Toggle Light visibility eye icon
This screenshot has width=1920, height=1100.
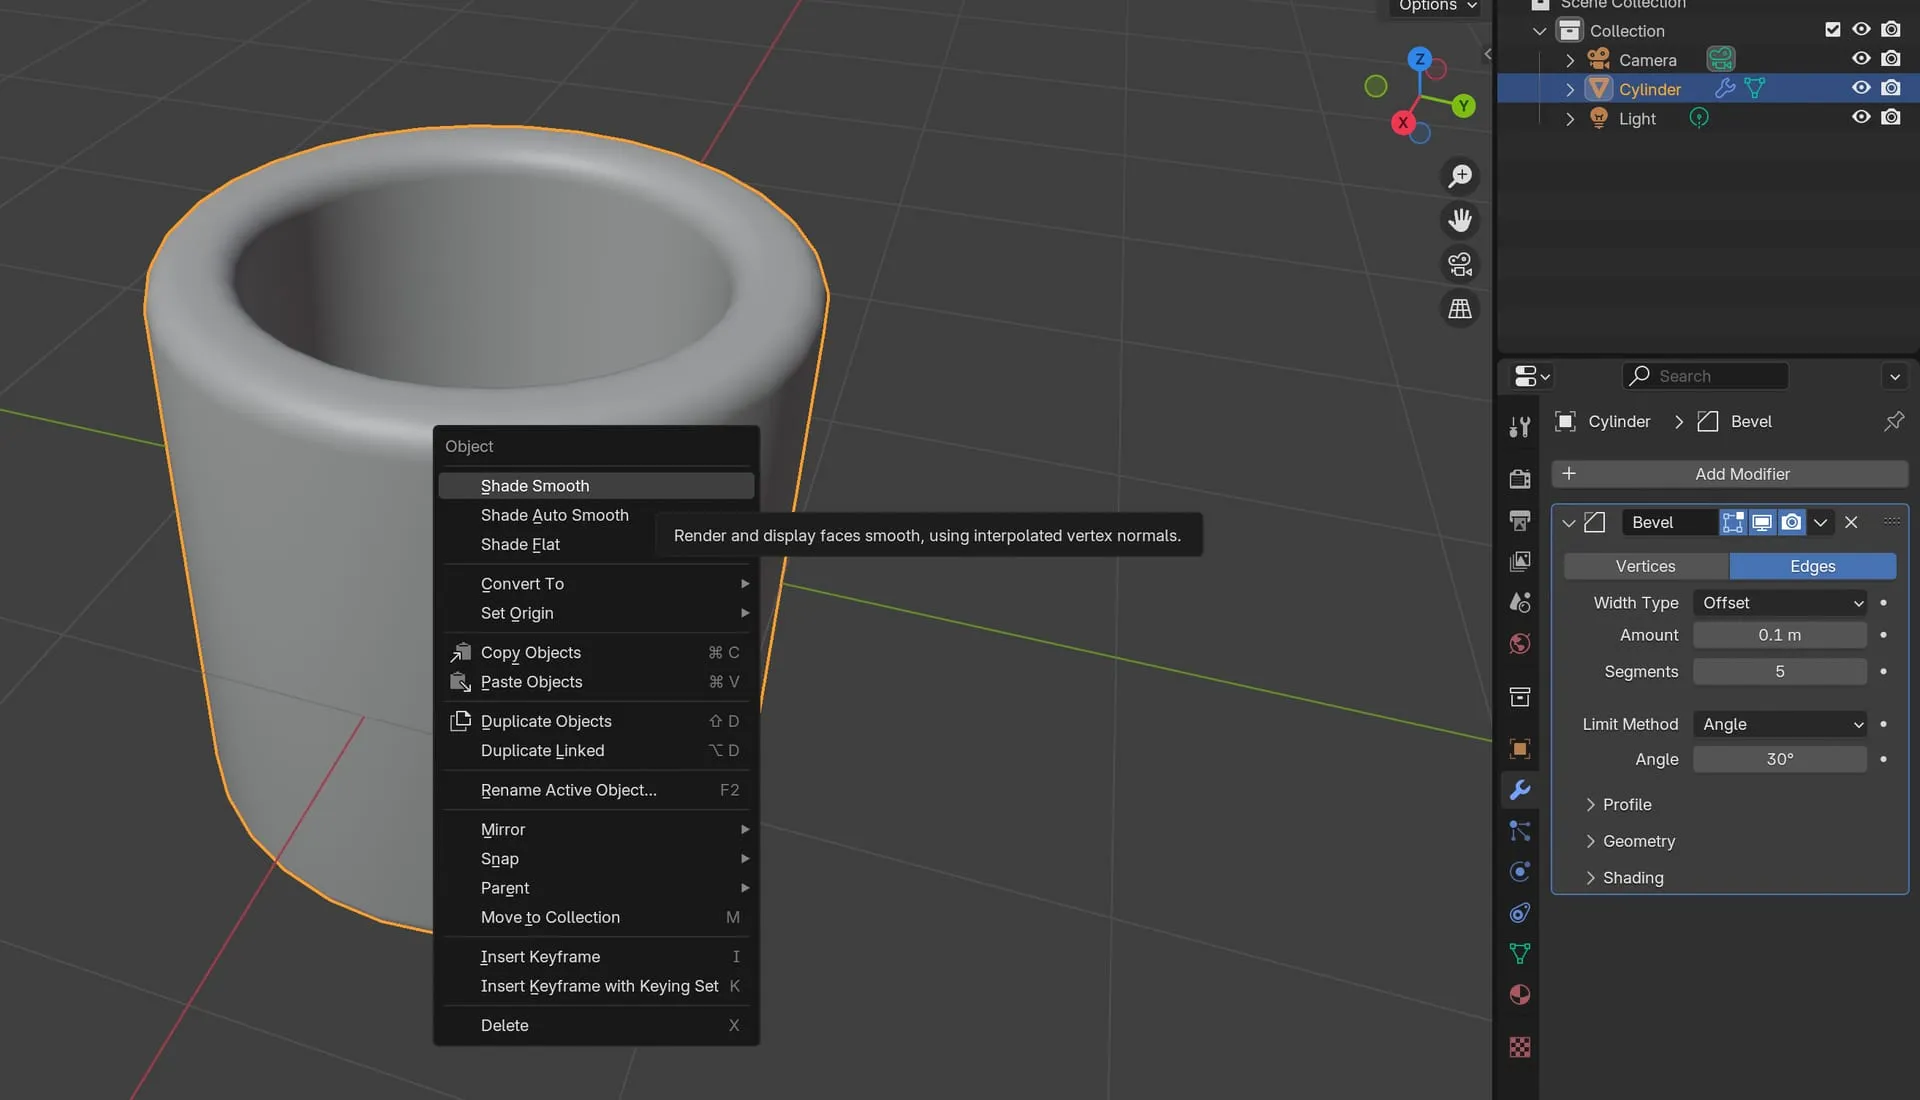(x=1859, y=117)
